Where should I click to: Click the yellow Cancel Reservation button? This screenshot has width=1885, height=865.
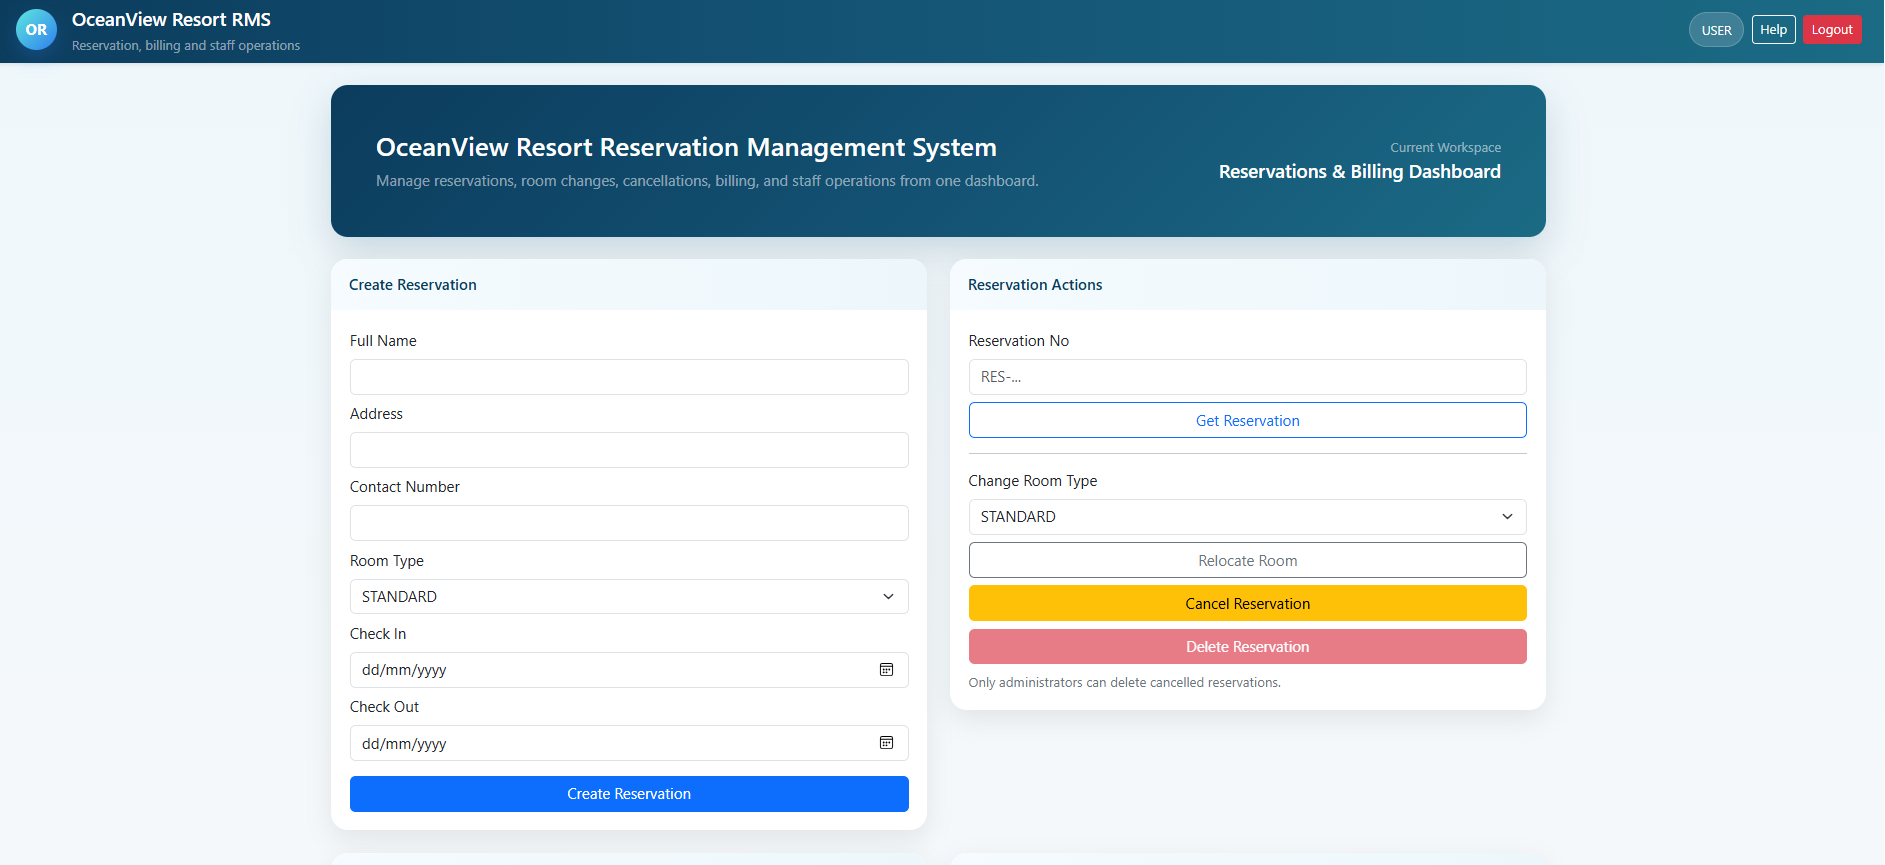1247,603
